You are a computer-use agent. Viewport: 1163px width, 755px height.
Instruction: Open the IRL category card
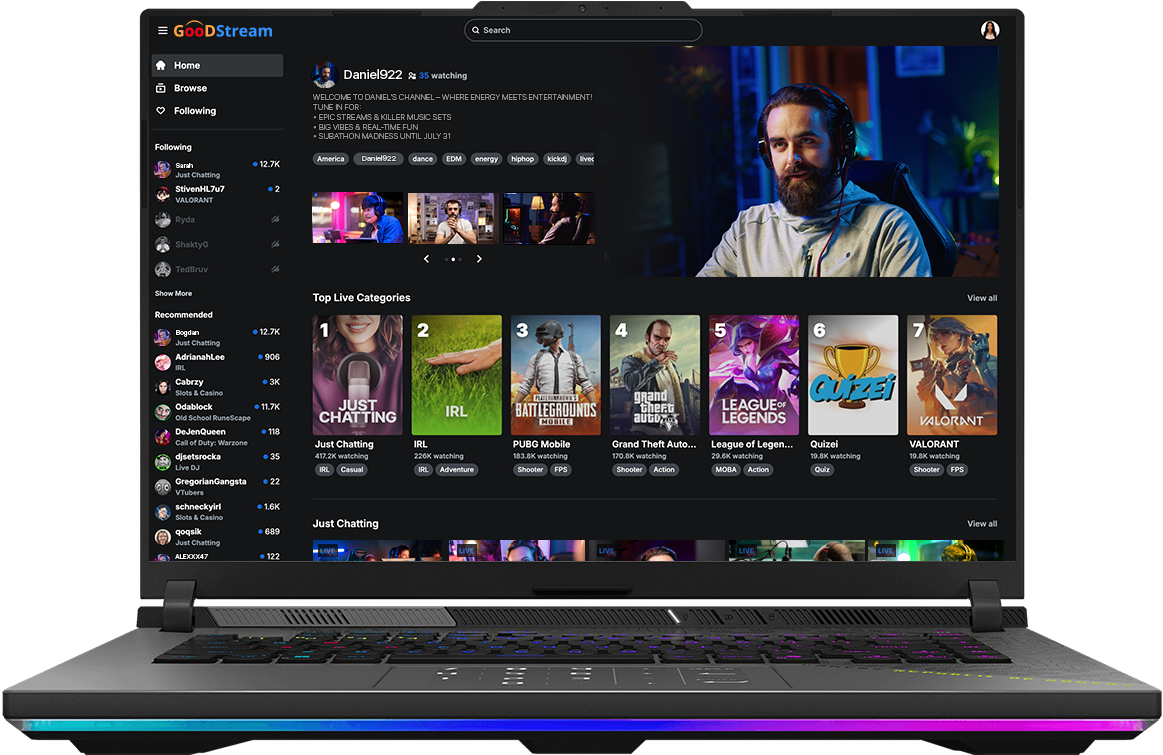pyautogui.click(x=457, y=375)
